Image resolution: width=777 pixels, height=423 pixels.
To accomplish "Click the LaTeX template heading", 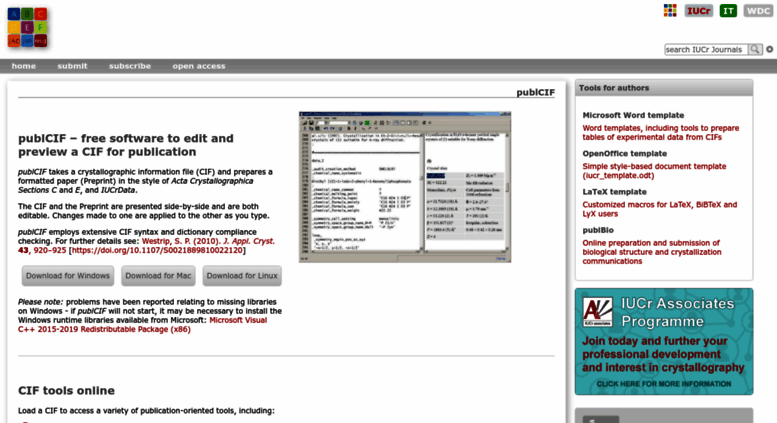I will coord(614,192).
